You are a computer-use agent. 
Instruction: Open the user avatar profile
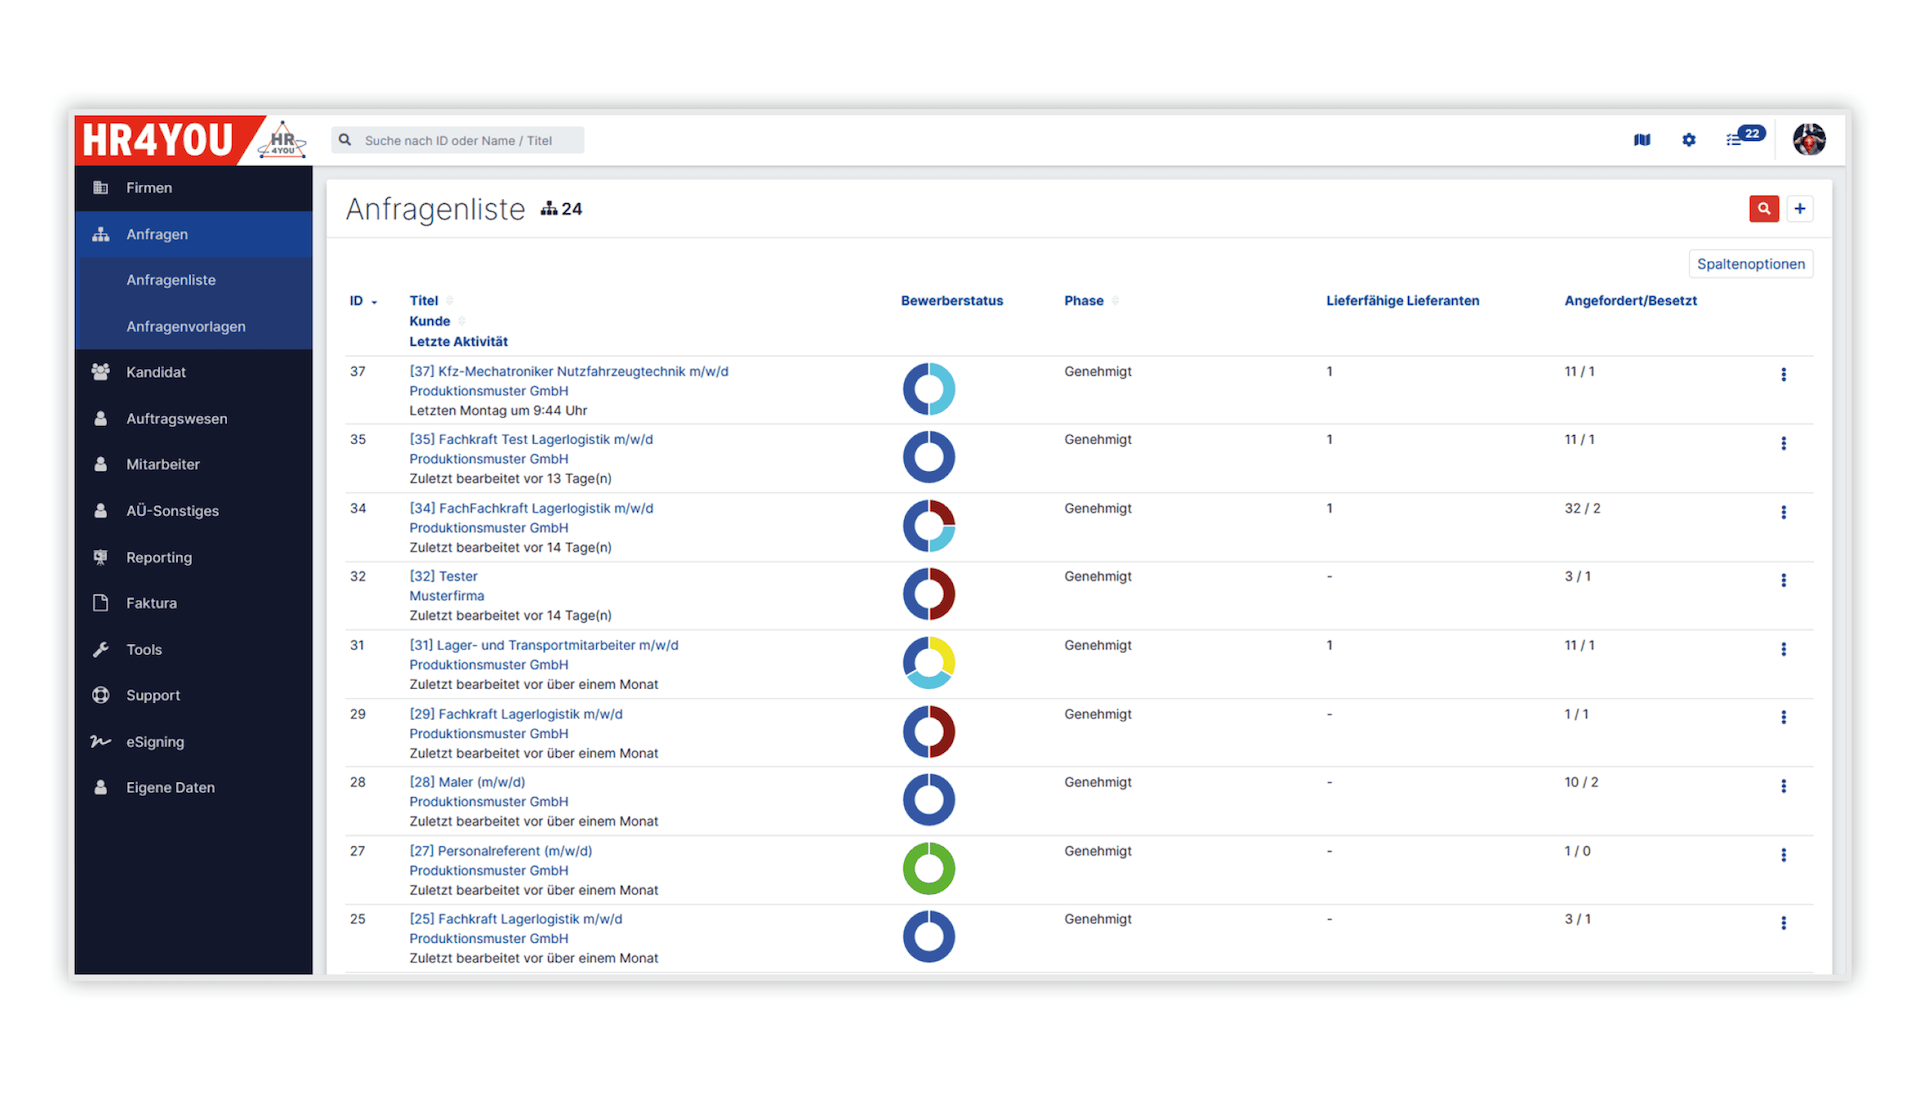tap(1809, 140)
